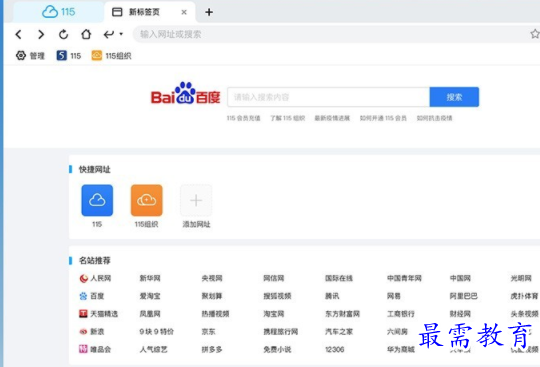Open 工商银行 recommended site

[x=401, y=314]
